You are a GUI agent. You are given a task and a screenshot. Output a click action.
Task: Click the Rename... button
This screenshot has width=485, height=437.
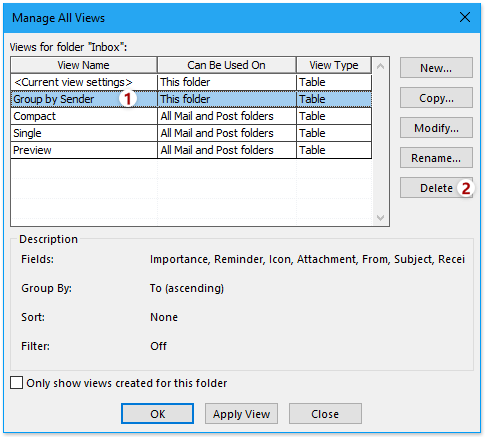click(436, 158)
